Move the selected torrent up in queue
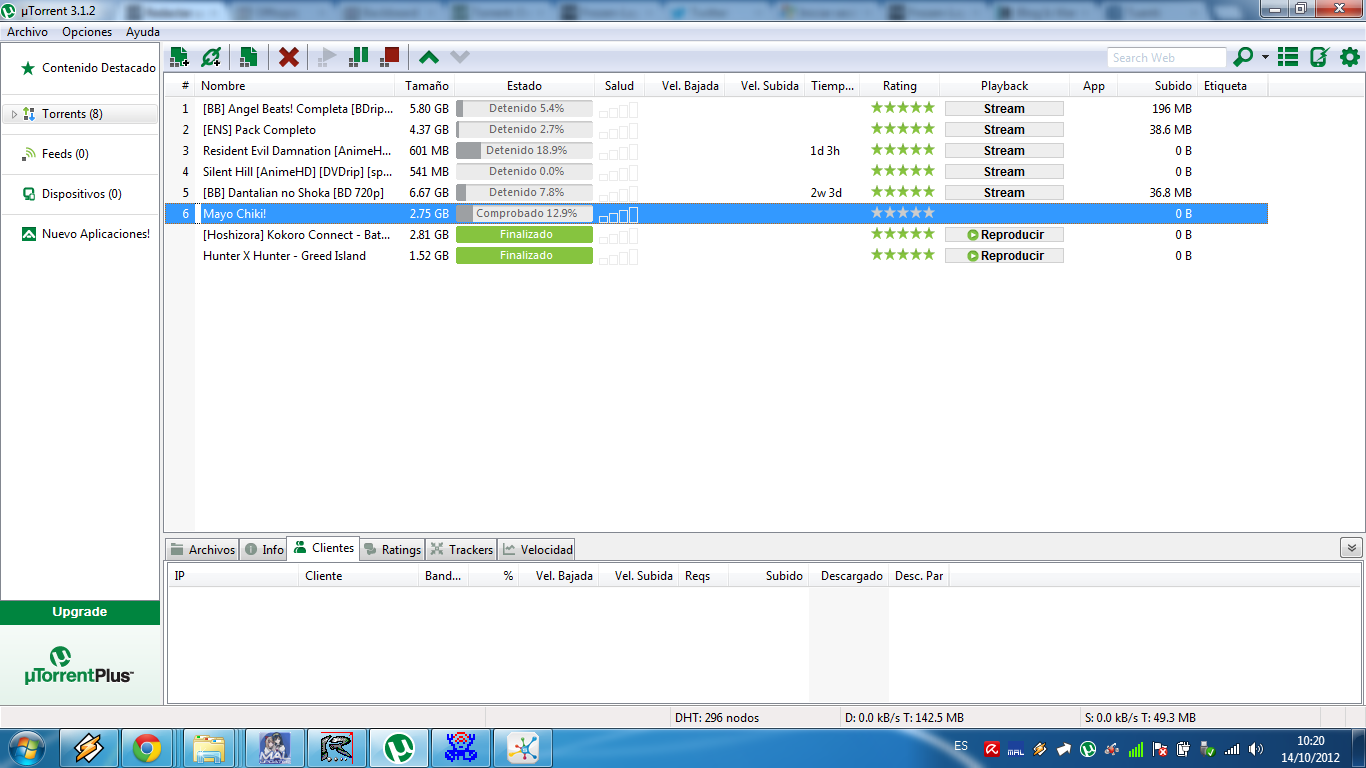The image size is (1366, 768). click(x=427, y=57)
